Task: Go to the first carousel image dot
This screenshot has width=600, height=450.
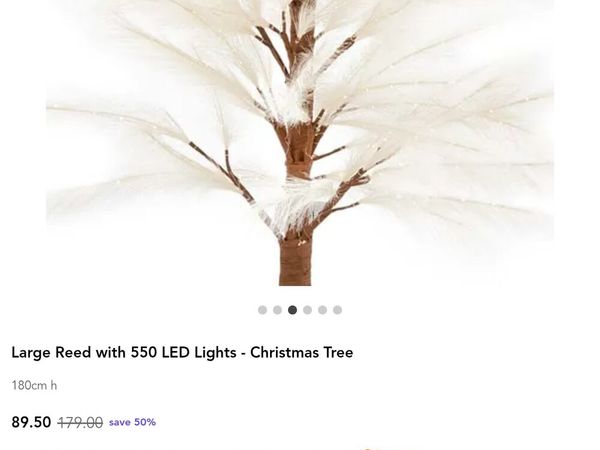Action: coord(262,310)
